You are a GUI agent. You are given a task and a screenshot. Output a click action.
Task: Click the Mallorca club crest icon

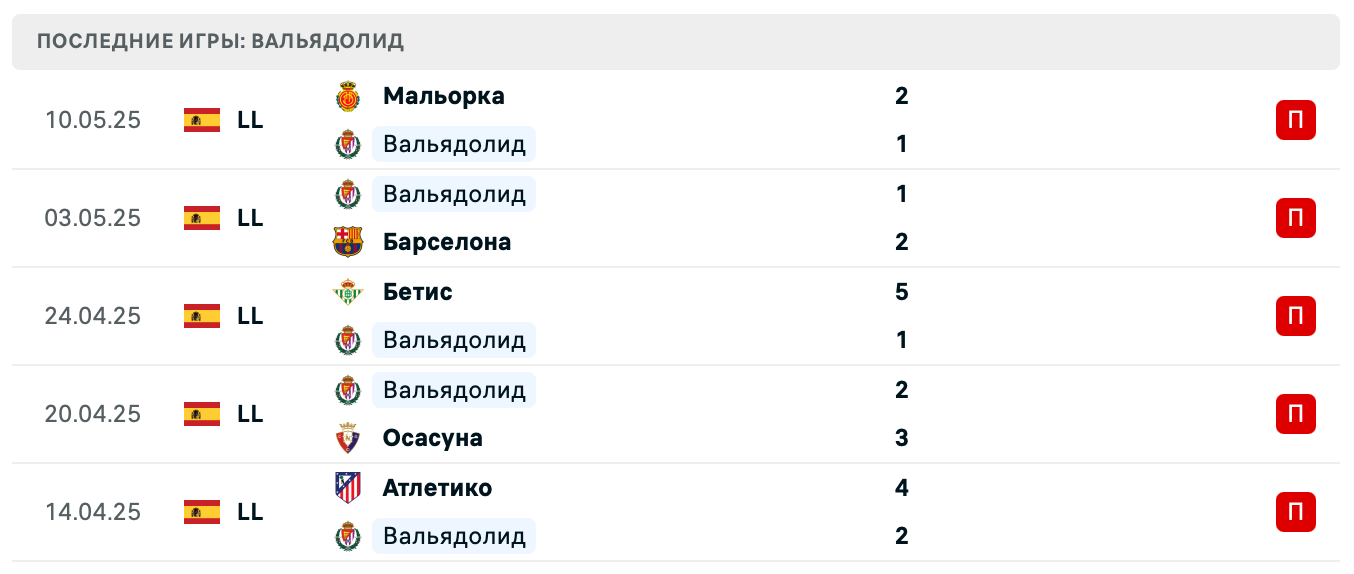[347, 97]
